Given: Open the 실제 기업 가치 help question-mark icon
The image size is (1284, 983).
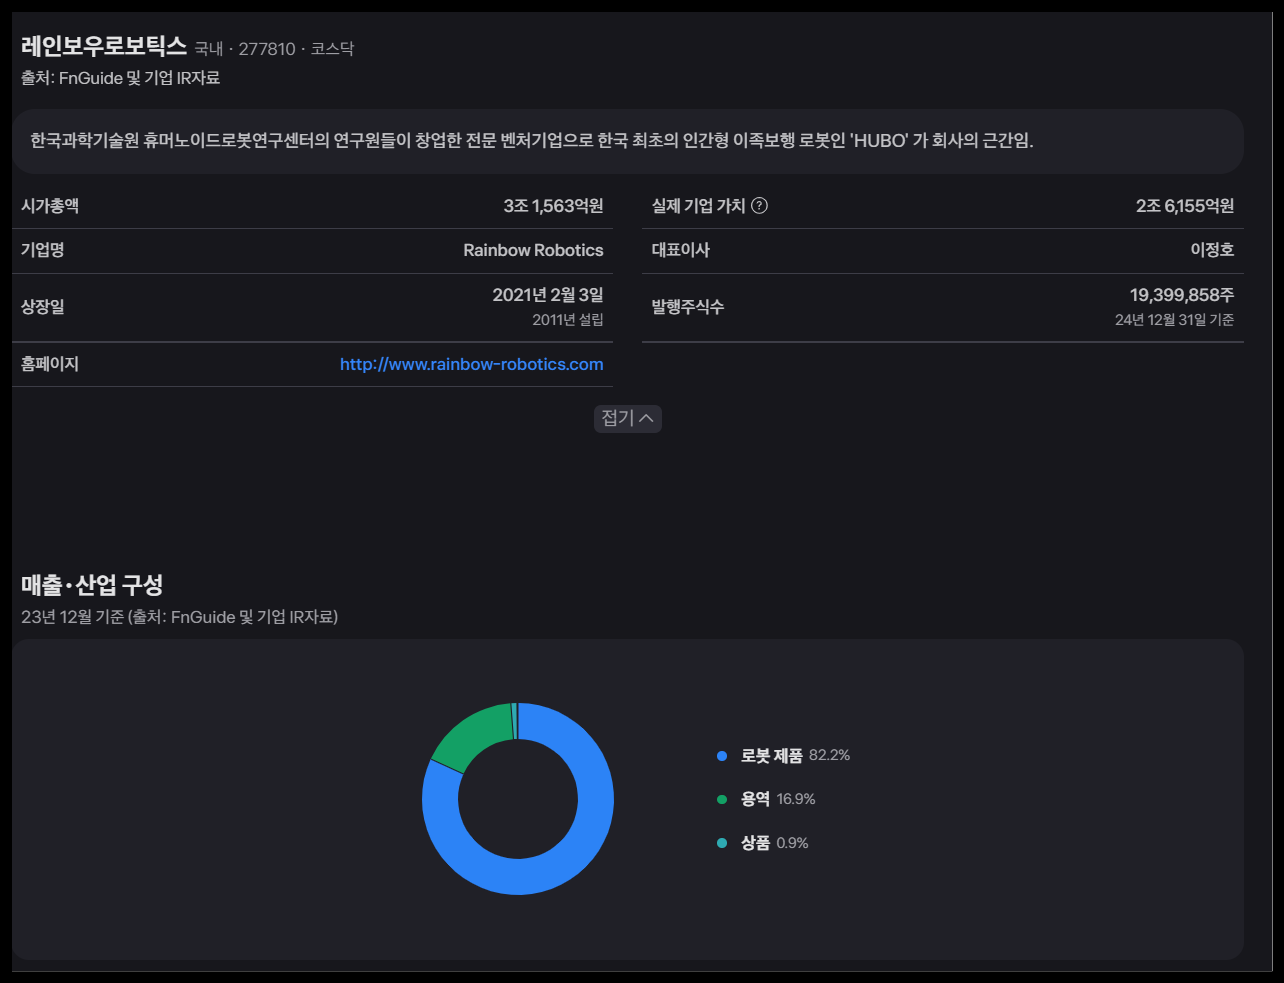Looking at the screenshot, I should (759, 206).
